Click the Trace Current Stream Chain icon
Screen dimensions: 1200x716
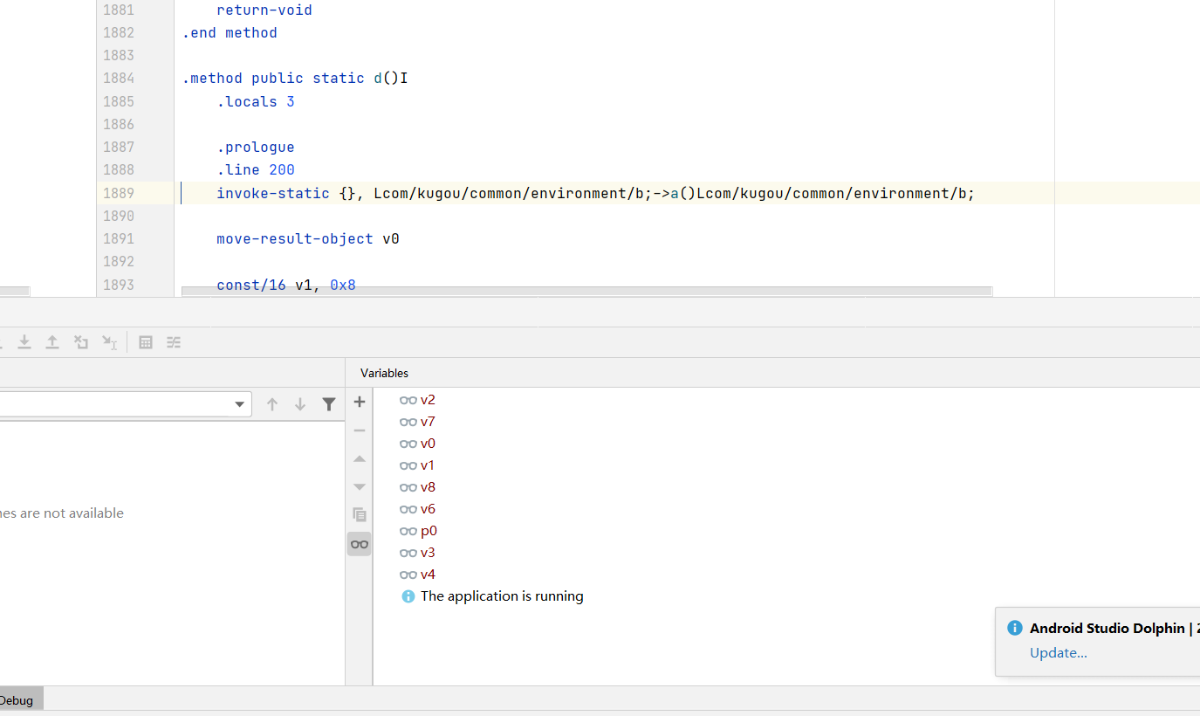pos(174,342)
